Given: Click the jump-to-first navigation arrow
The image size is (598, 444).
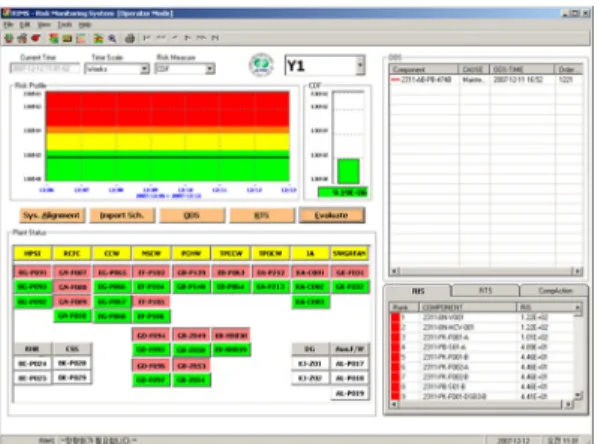Looking at the screenshot, I should (147, 37).
